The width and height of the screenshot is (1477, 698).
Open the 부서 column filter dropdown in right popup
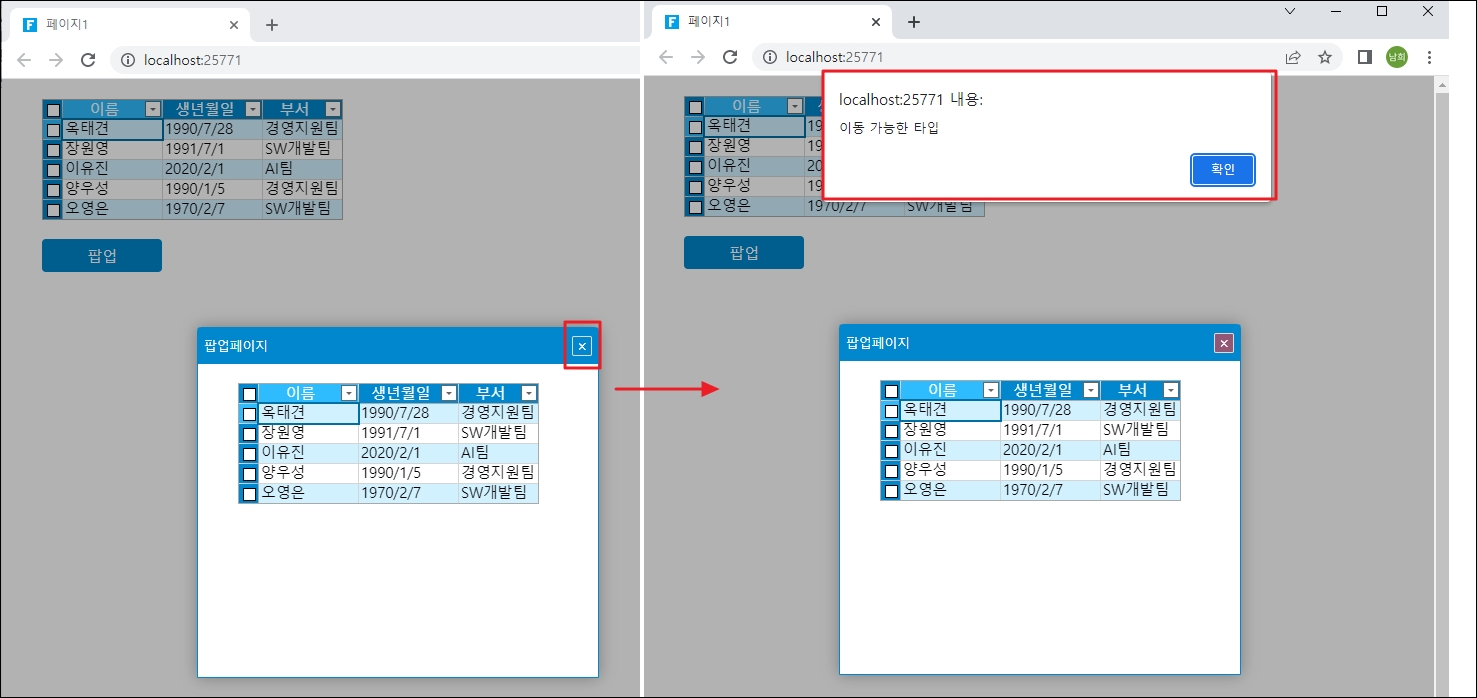coord(1170,391)
